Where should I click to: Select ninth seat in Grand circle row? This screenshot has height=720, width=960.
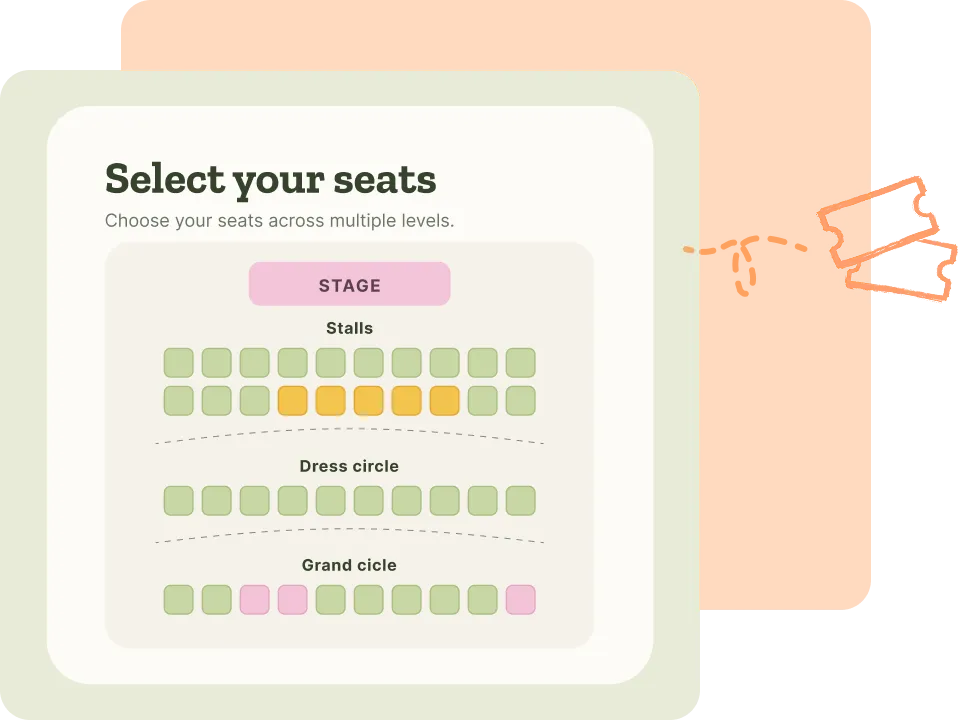pyautogui.click(x=482, y=599)
